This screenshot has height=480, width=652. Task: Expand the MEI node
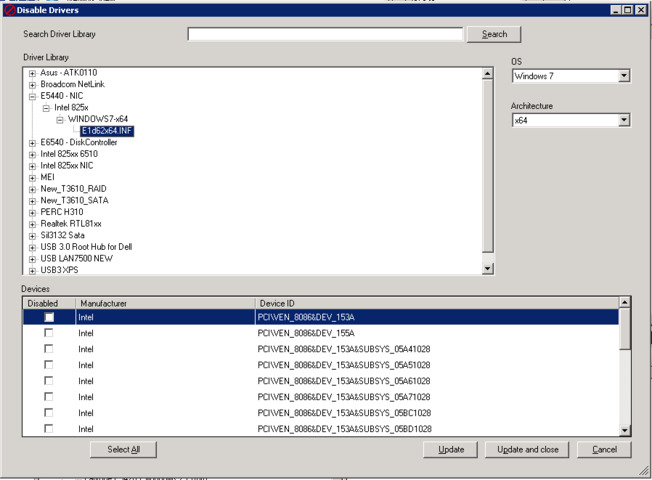point(32,178)
